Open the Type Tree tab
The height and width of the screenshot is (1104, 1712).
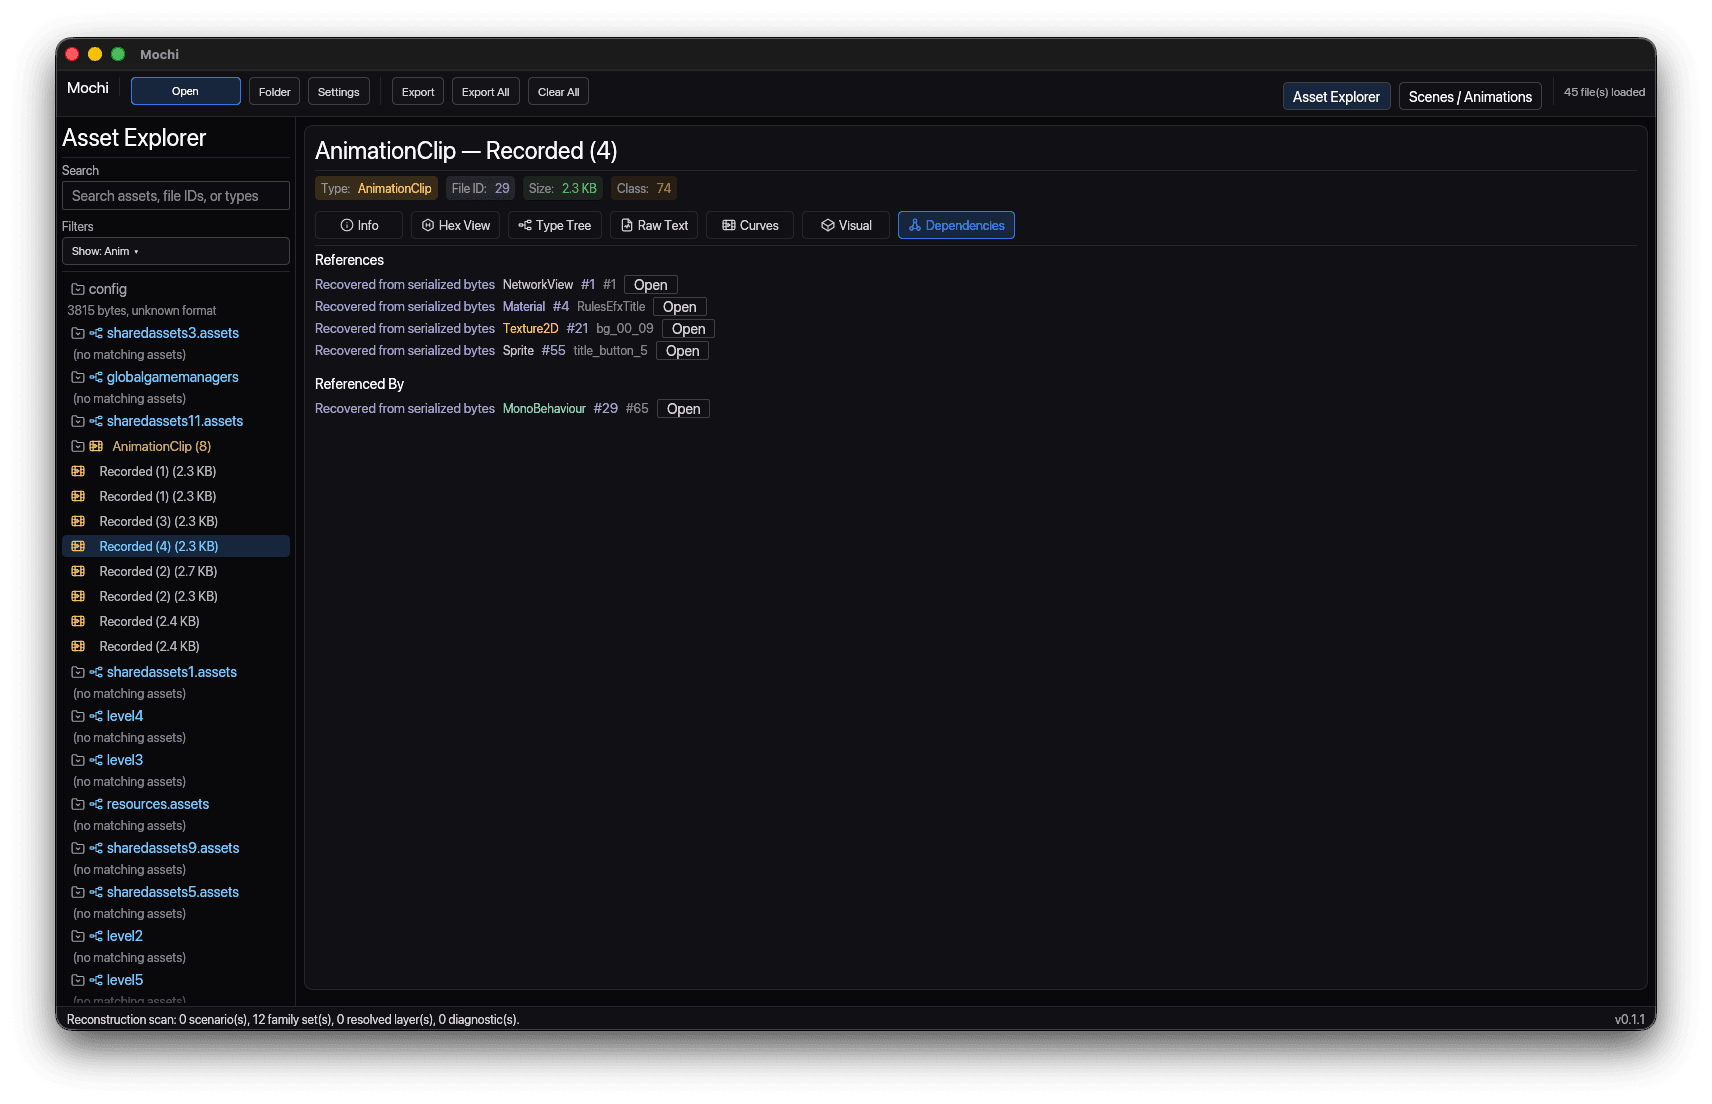pos(555,225)
